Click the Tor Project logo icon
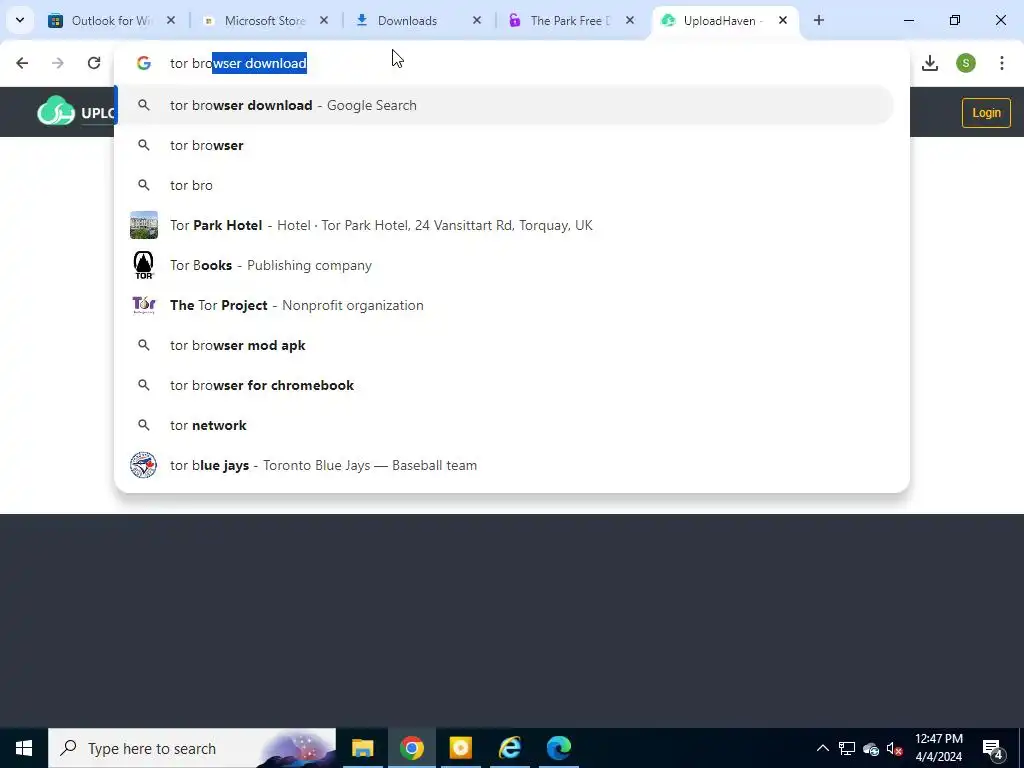Image resolution: width=1024 pixels, height=768 pixels. point(144,305)
